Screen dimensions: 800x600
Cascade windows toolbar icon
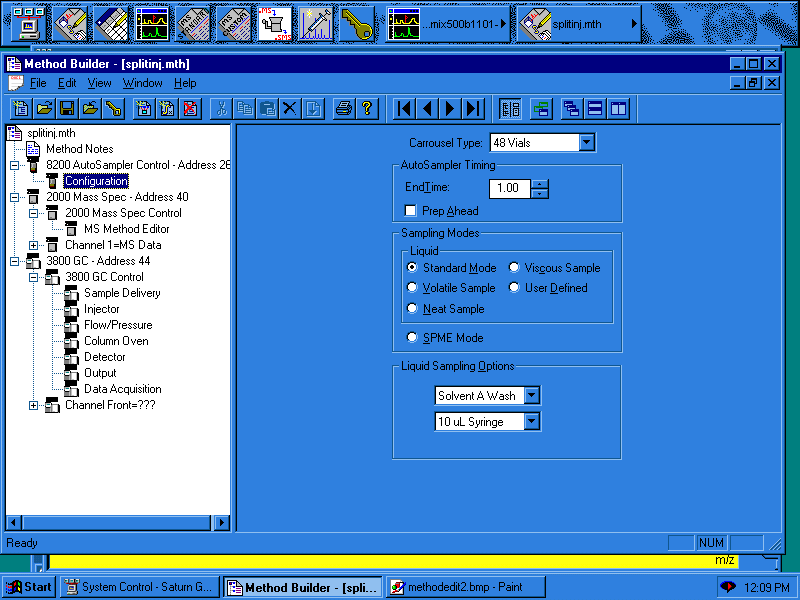click(571, 109)
